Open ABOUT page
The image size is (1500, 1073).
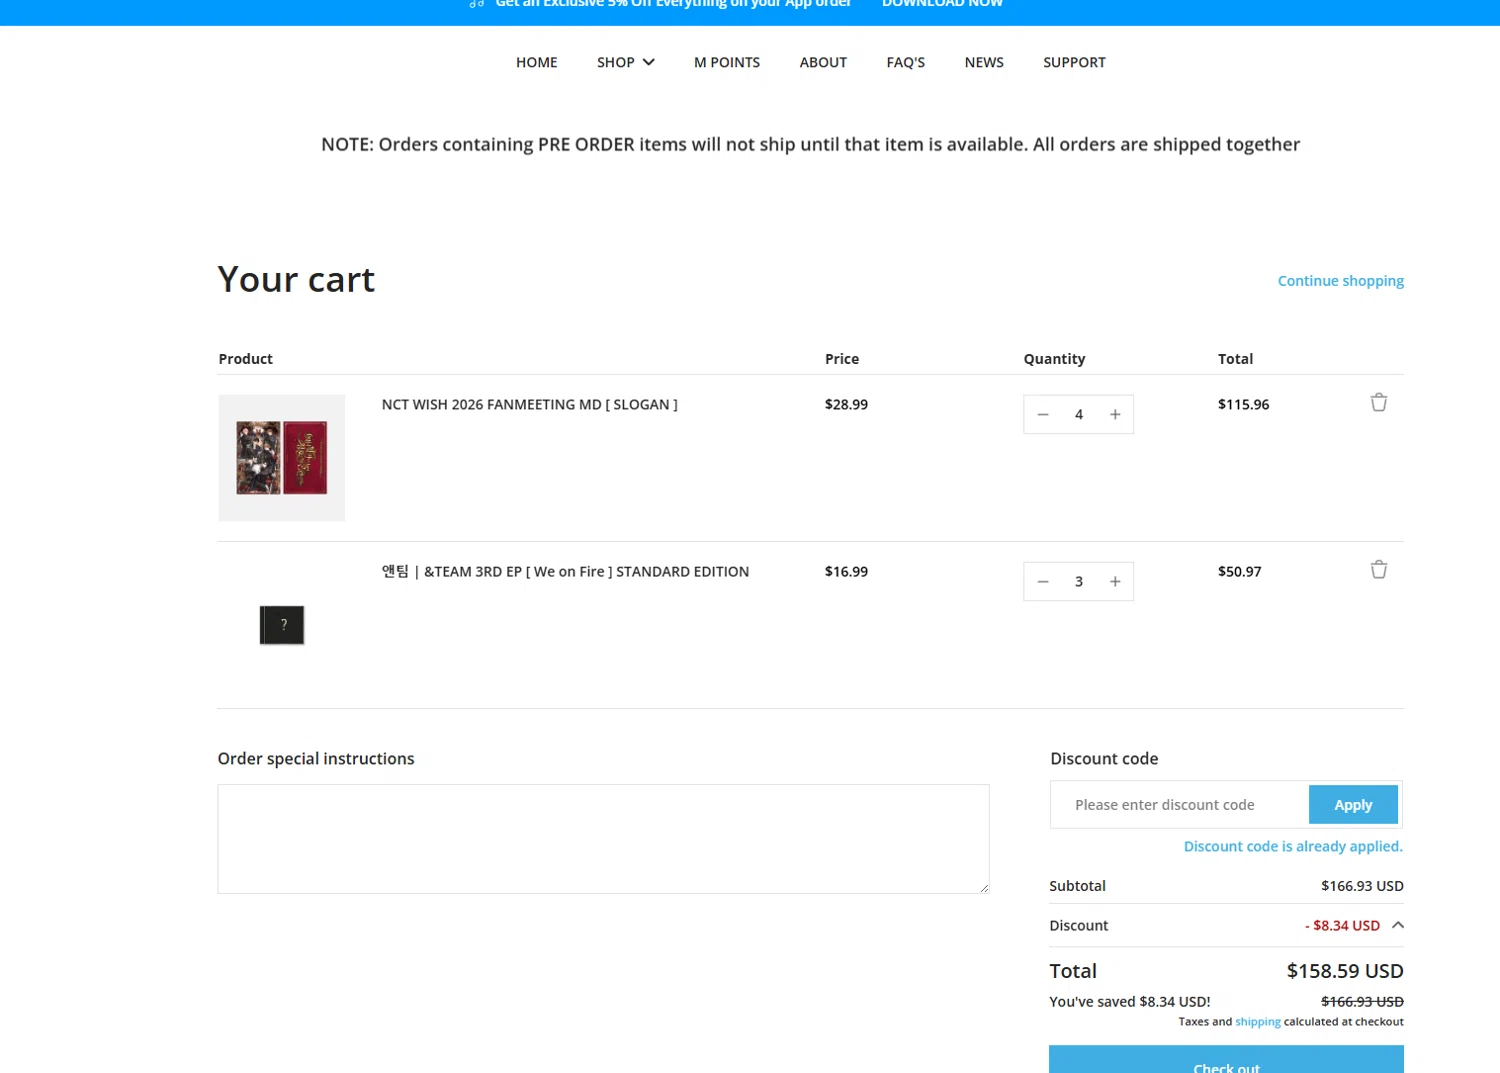[823, 62]
